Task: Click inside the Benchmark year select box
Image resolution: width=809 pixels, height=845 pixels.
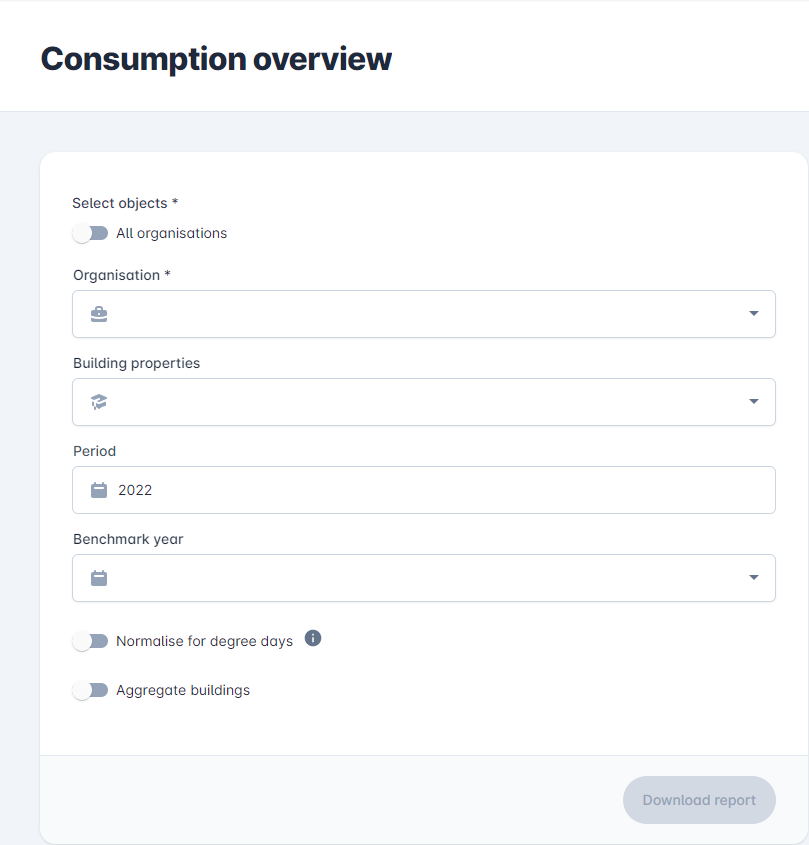Action: tap(424, 578)
